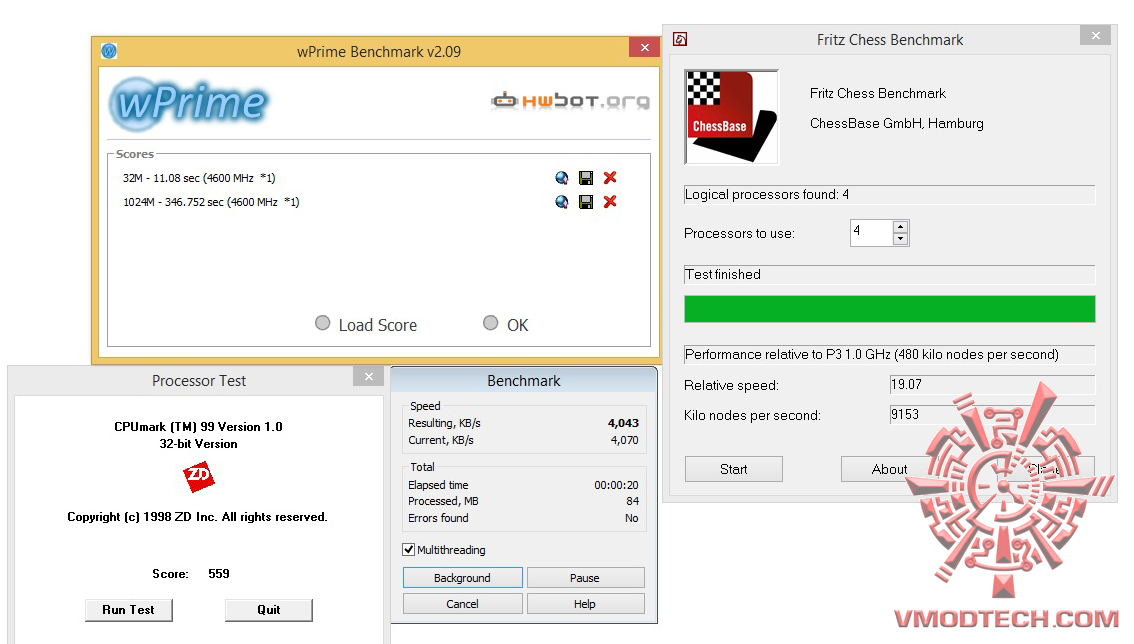The height and width of the screenshot is (644, 1134).
Task: Submit the 1024M score online via globe icon
Action: [x=562, y=202]
